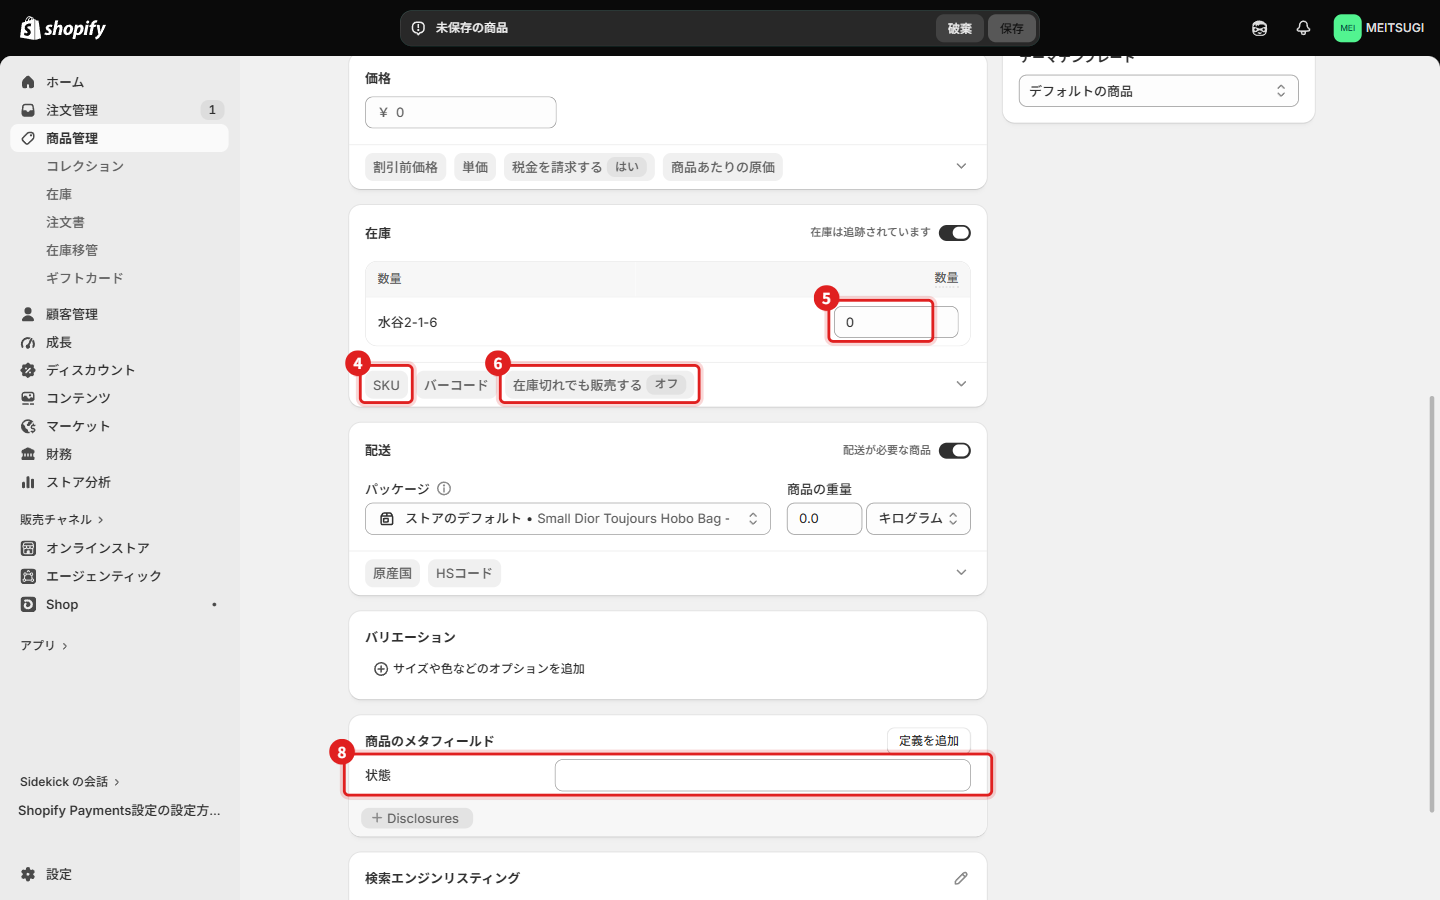The height and width of the screenshot is (900, 1440).
Task: Toggle the 配送が必要な商品 shipping switch
Action: [x=955, y=451]
